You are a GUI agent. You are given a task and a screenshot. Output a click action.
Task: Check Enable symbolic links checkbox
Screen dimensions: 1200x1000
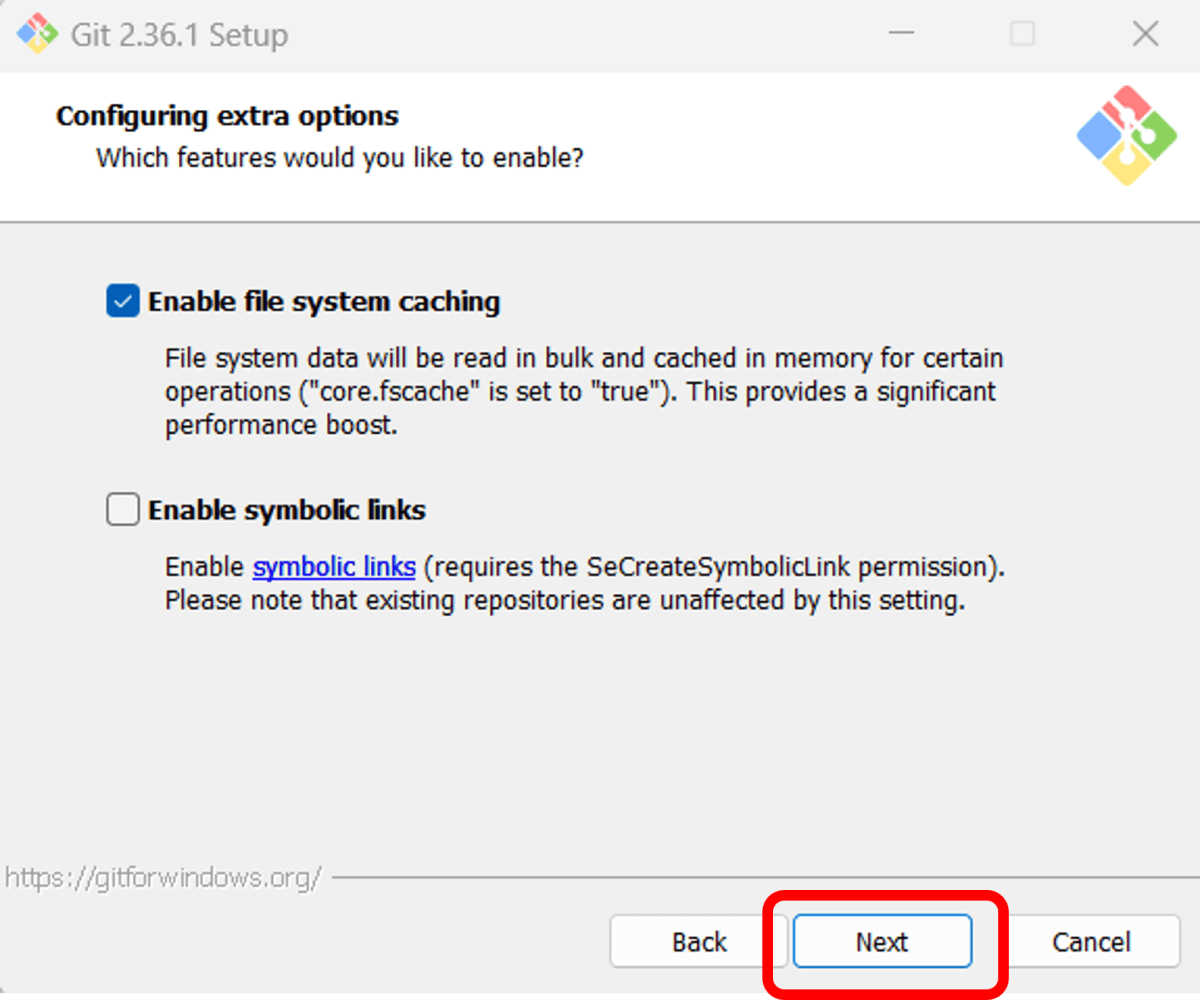tap(123, 510)
